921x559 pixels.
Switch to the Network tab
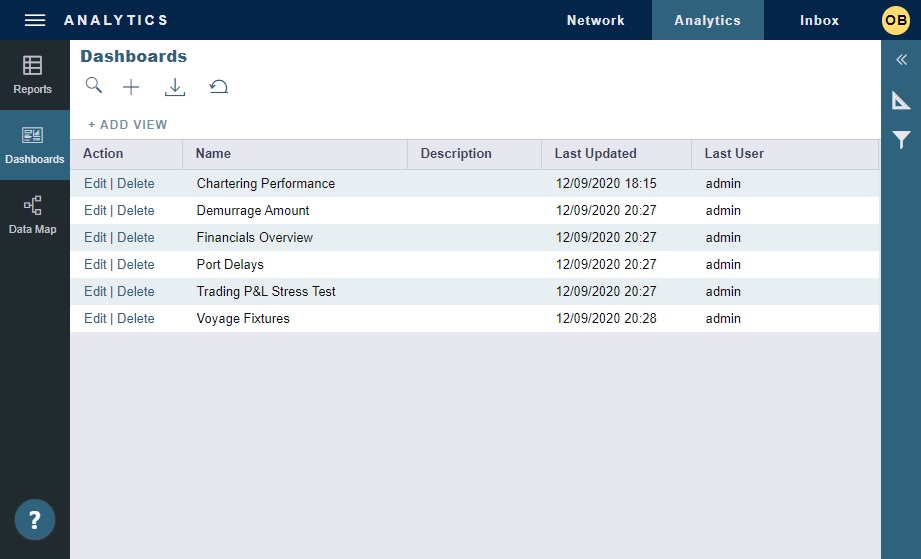(x=595, y=20)
